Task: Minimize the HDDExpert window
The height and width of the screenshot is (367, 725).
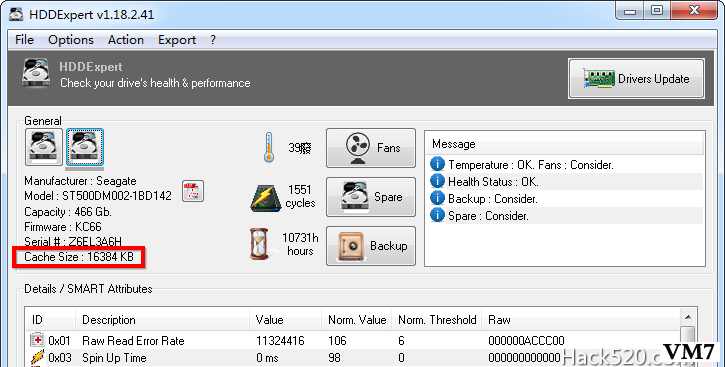Action: [x=630, y=11]
